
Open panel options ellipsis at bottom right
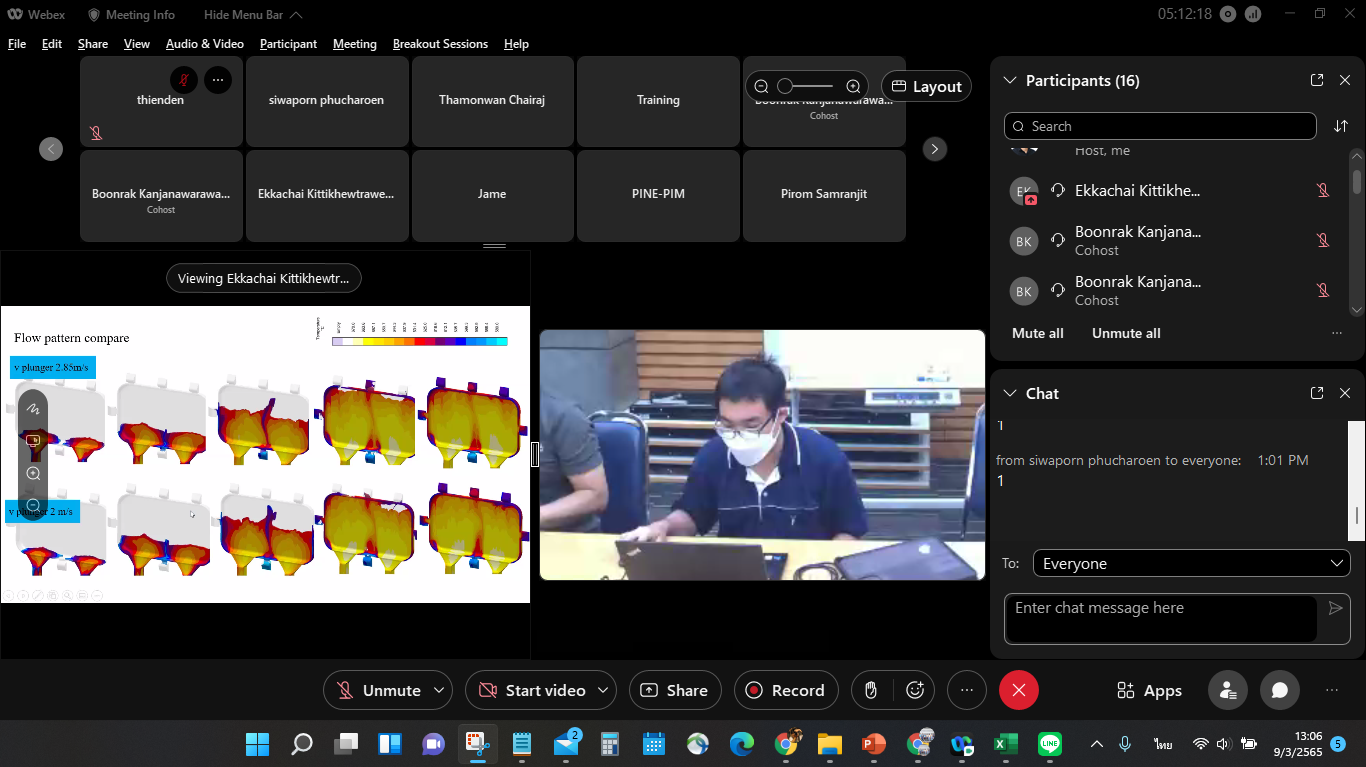point(1332,690)
